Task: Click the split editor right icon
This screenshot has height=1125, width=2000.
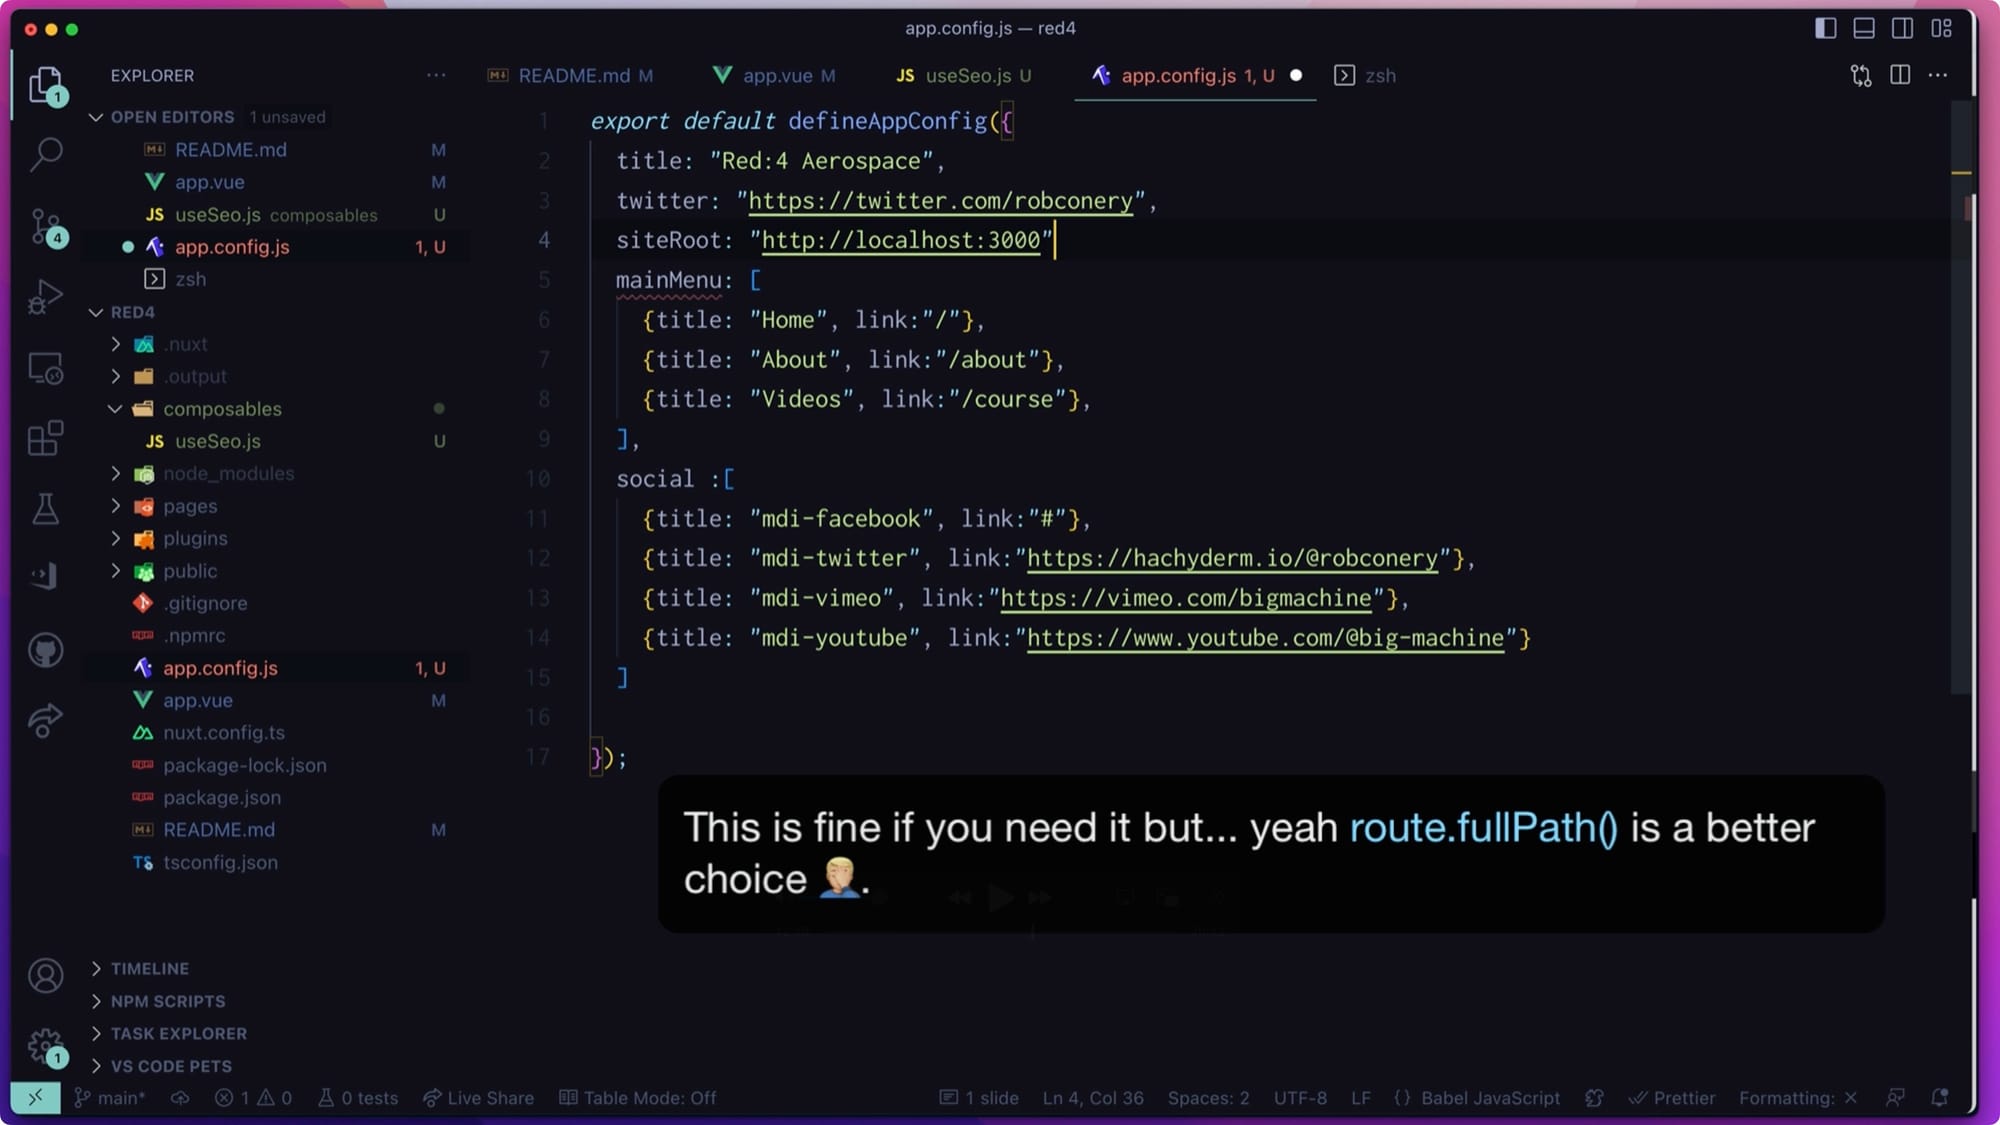Action: (x=1900, y=75)
